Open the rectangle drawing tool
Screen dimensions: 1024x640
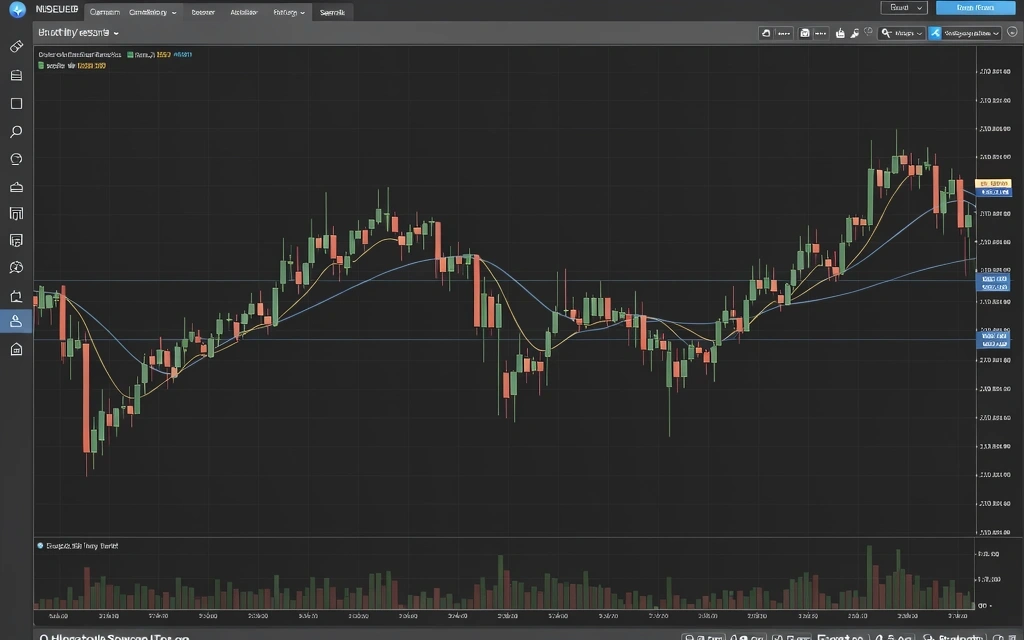pyautogui.click(x=15, y=102)
